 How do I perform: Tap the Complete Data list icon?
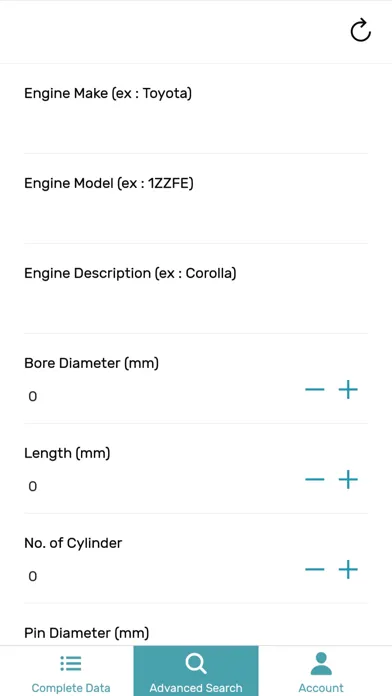tap(71, 663)
